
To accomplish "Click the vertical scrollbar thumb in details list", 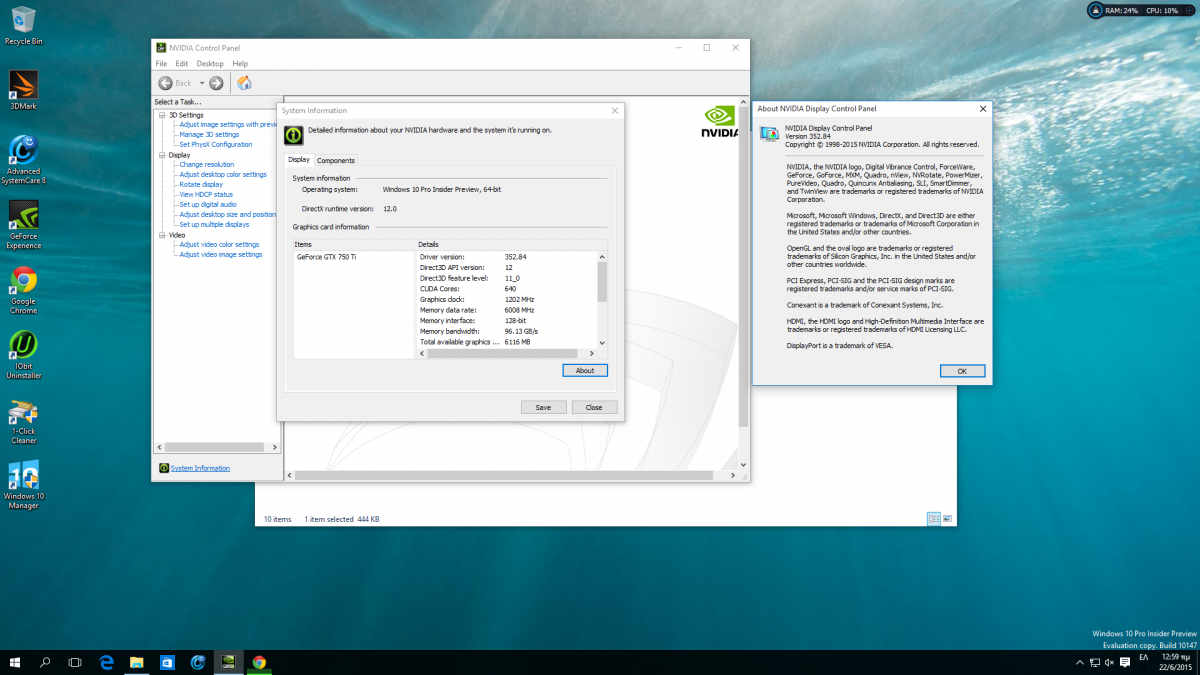I will tap(602, 281).
